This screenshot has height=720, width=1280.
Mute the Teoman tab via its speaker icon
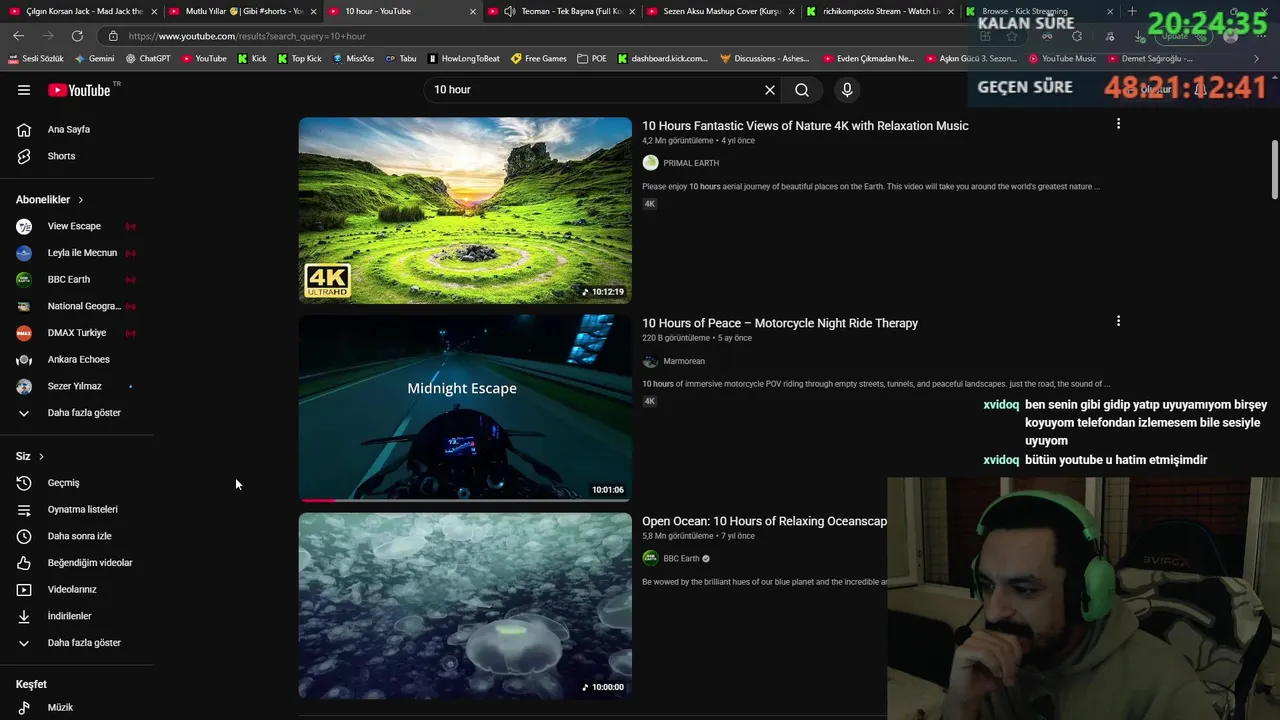(x=510, y=11)
